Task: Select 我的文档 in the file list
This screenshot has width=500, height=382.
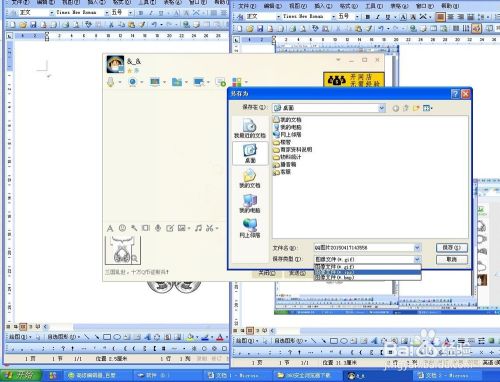Action: (x=287, y=119)
